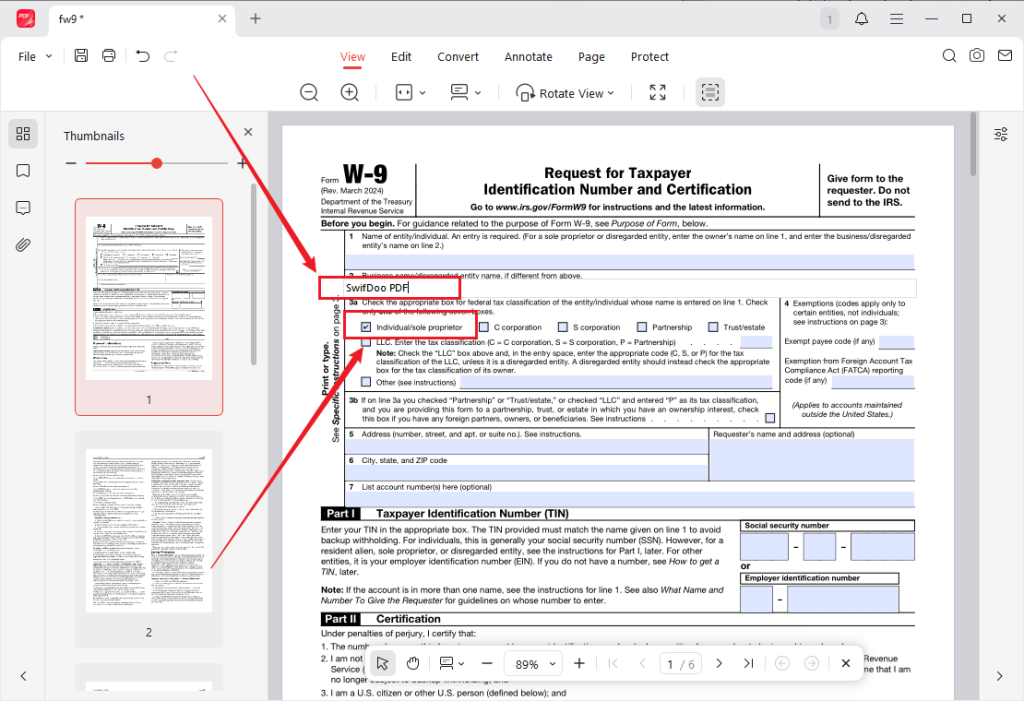Go back to previous view
The width and height of the screenshot is (1024, 701).
click(x=782, y=663)
